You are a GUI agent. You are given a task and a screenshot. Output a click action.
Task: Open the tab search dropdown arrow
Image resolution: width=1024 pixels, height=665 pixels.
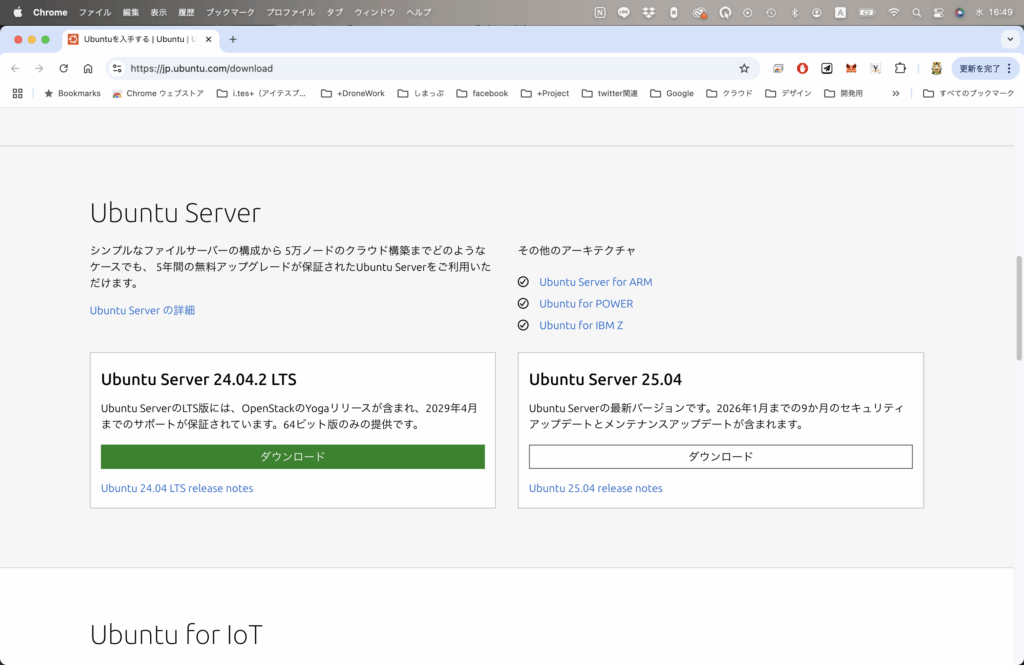pyautogui.click(x=1010, y=39)
